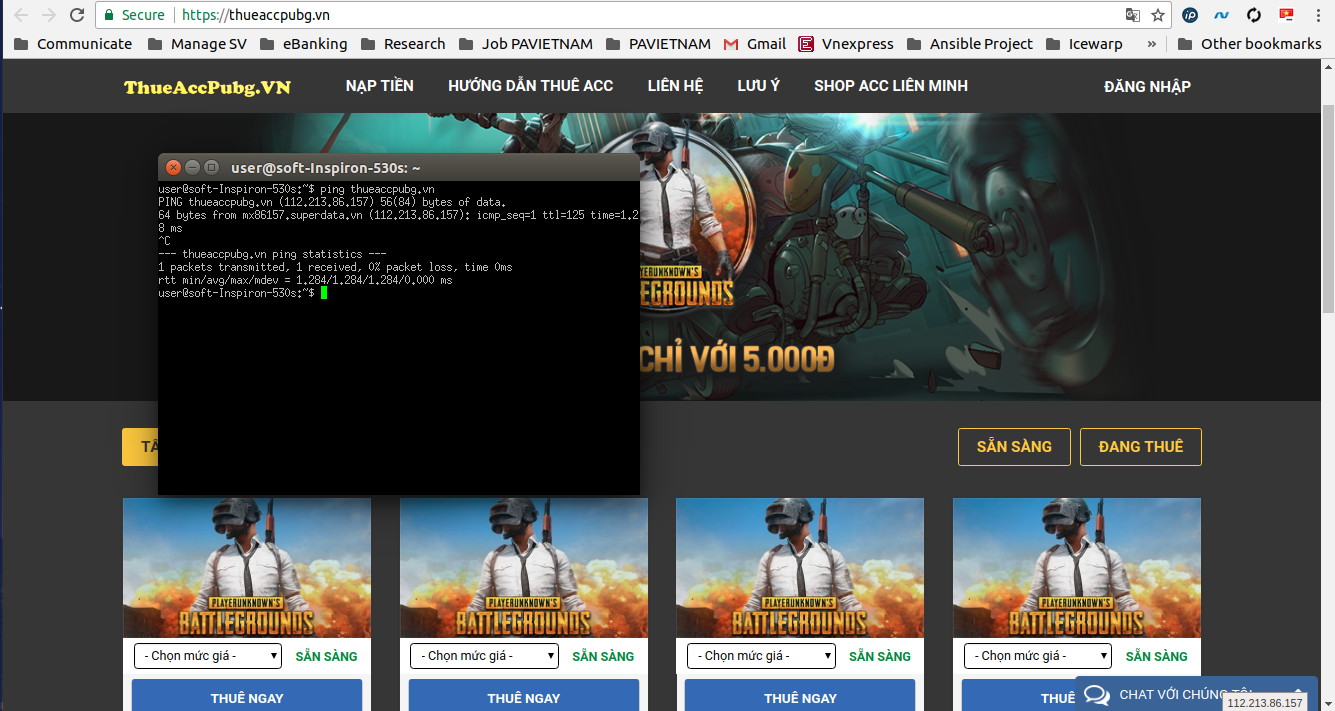The image size is (1335, 711).
Task: Open second card's Chọn mức giá dropdown
Action: (x=484, y=656)
